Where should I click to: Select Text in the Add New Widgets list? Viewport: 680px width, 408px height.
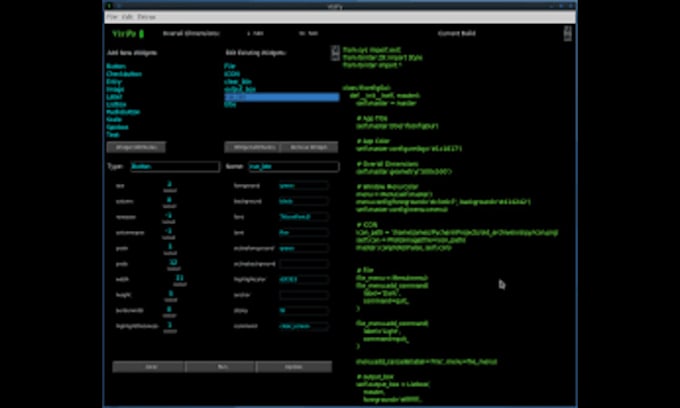pyautogui.click(x=112, y=134)
